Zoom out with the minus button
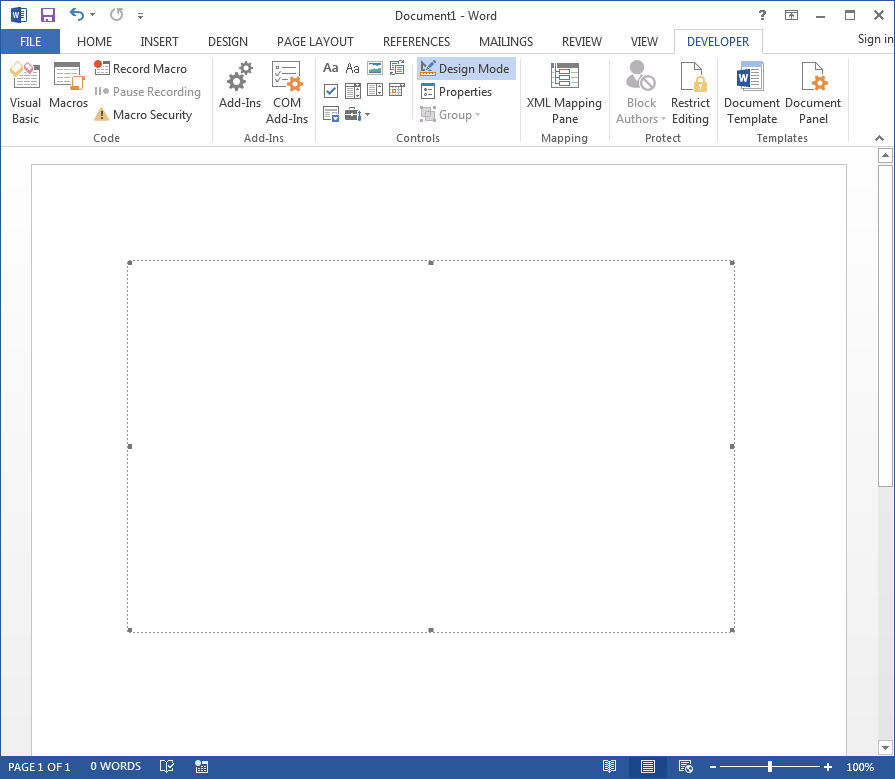This screenshot has height=779, width=895. 713,767
